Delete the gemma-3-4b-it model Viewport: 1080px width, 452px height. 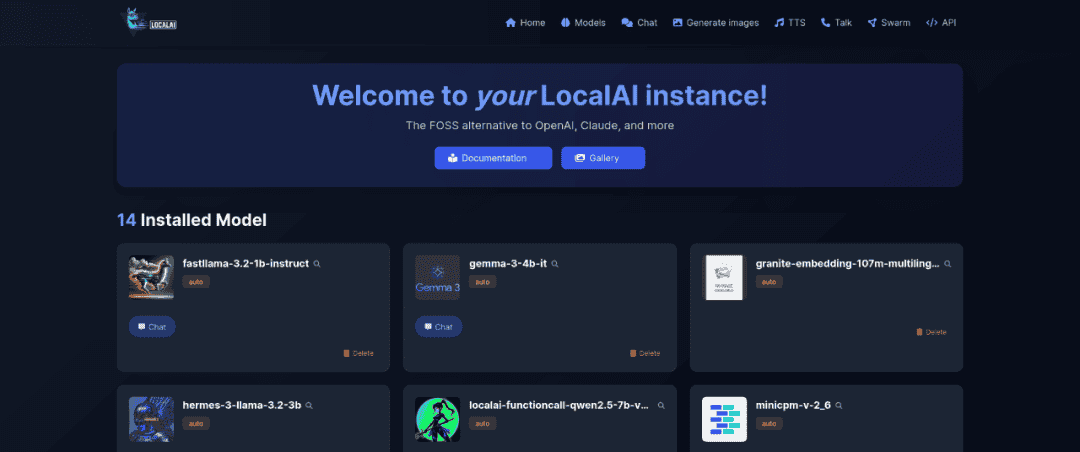tap(645, 353)
